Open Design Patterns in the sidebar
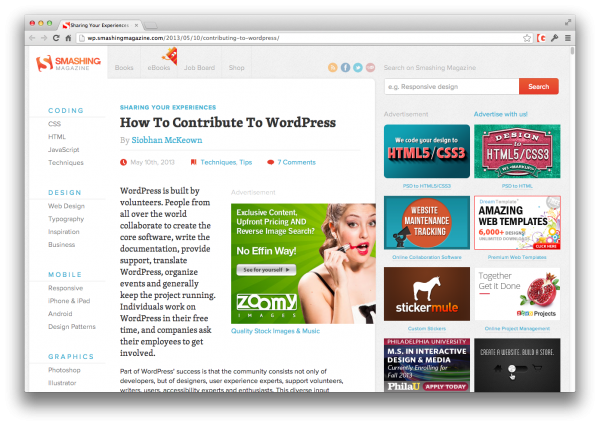This screenshot has width=600, height=426. point(72,327)
